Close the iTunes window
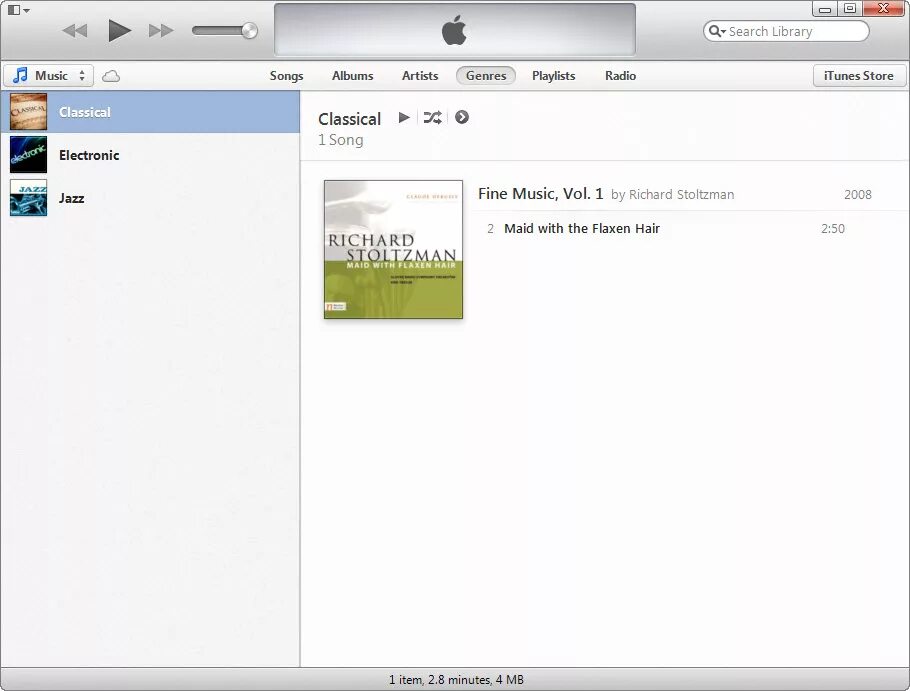This screenshot has width=910, height=691. point(883,9)
